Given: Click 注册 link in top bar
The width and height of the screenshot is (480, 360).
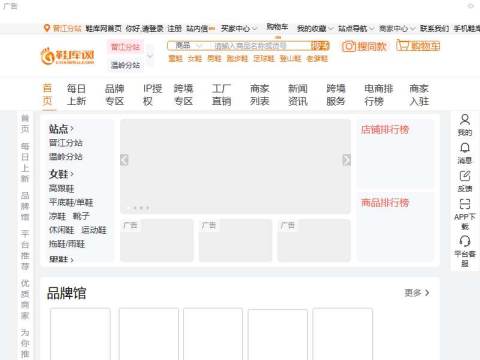Looking at the screenshot, I should point(175,29).
